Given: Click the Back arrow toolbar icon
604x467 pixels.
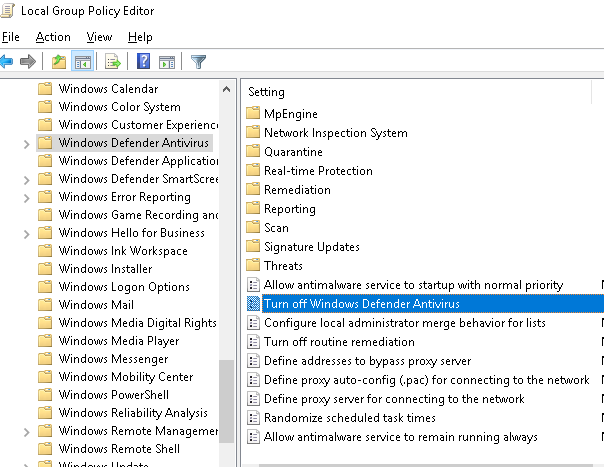Looking at the screenshot, I should [7, 61].
